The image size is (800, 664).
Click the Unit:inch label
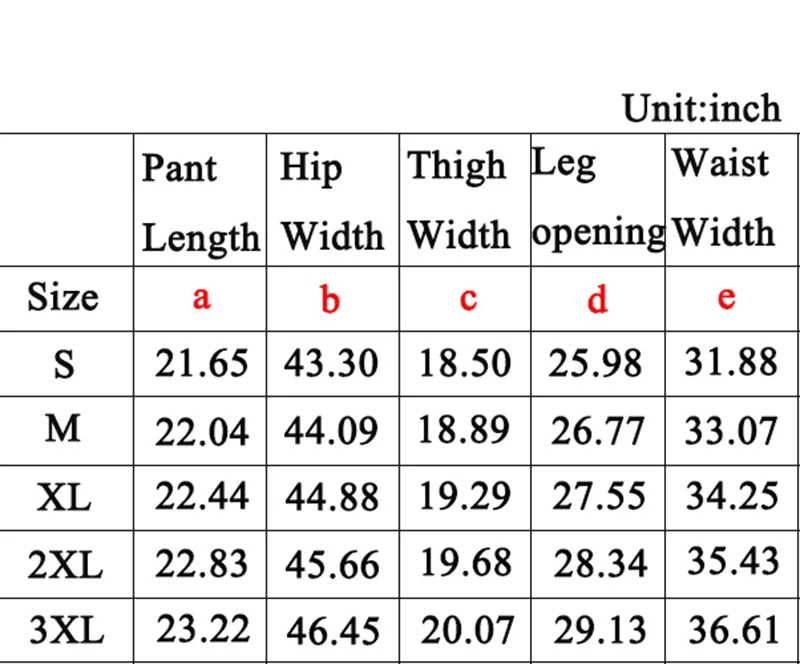[702, 108]
